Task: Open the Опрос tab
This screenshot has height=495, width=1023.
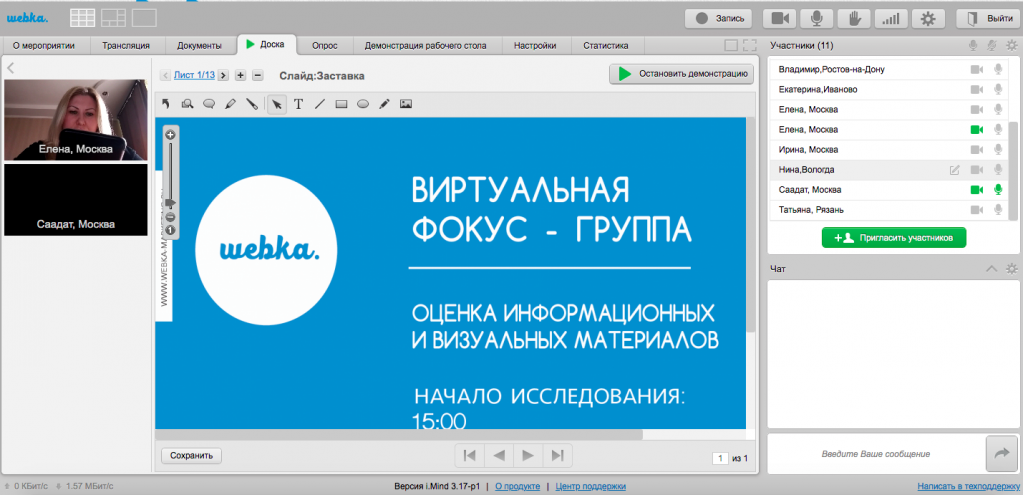Action: [325, 46]
